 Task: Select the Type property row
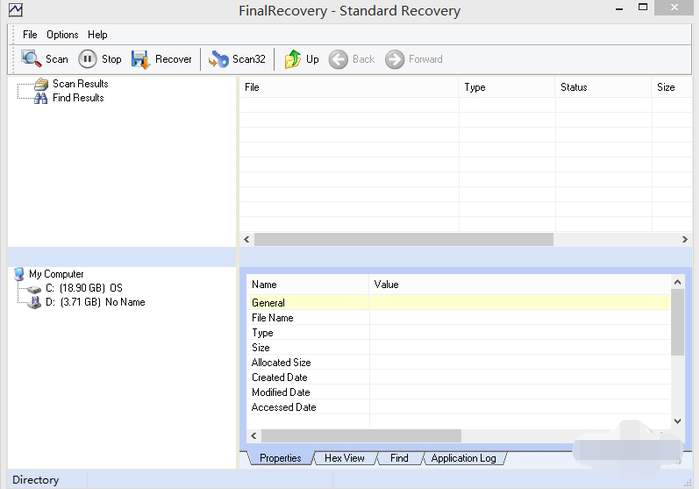pyautogui.click(x=458, y=333)
